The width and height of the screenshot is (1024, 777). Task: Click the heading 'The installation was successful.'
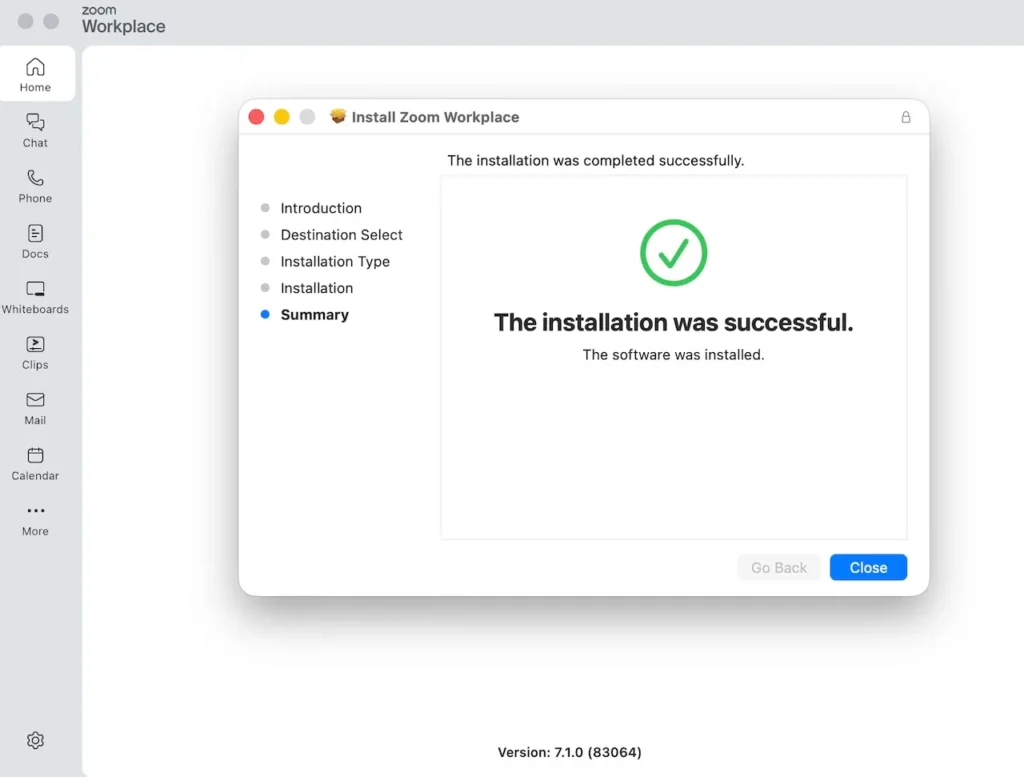pyautogui.click(x=673, y=323)
